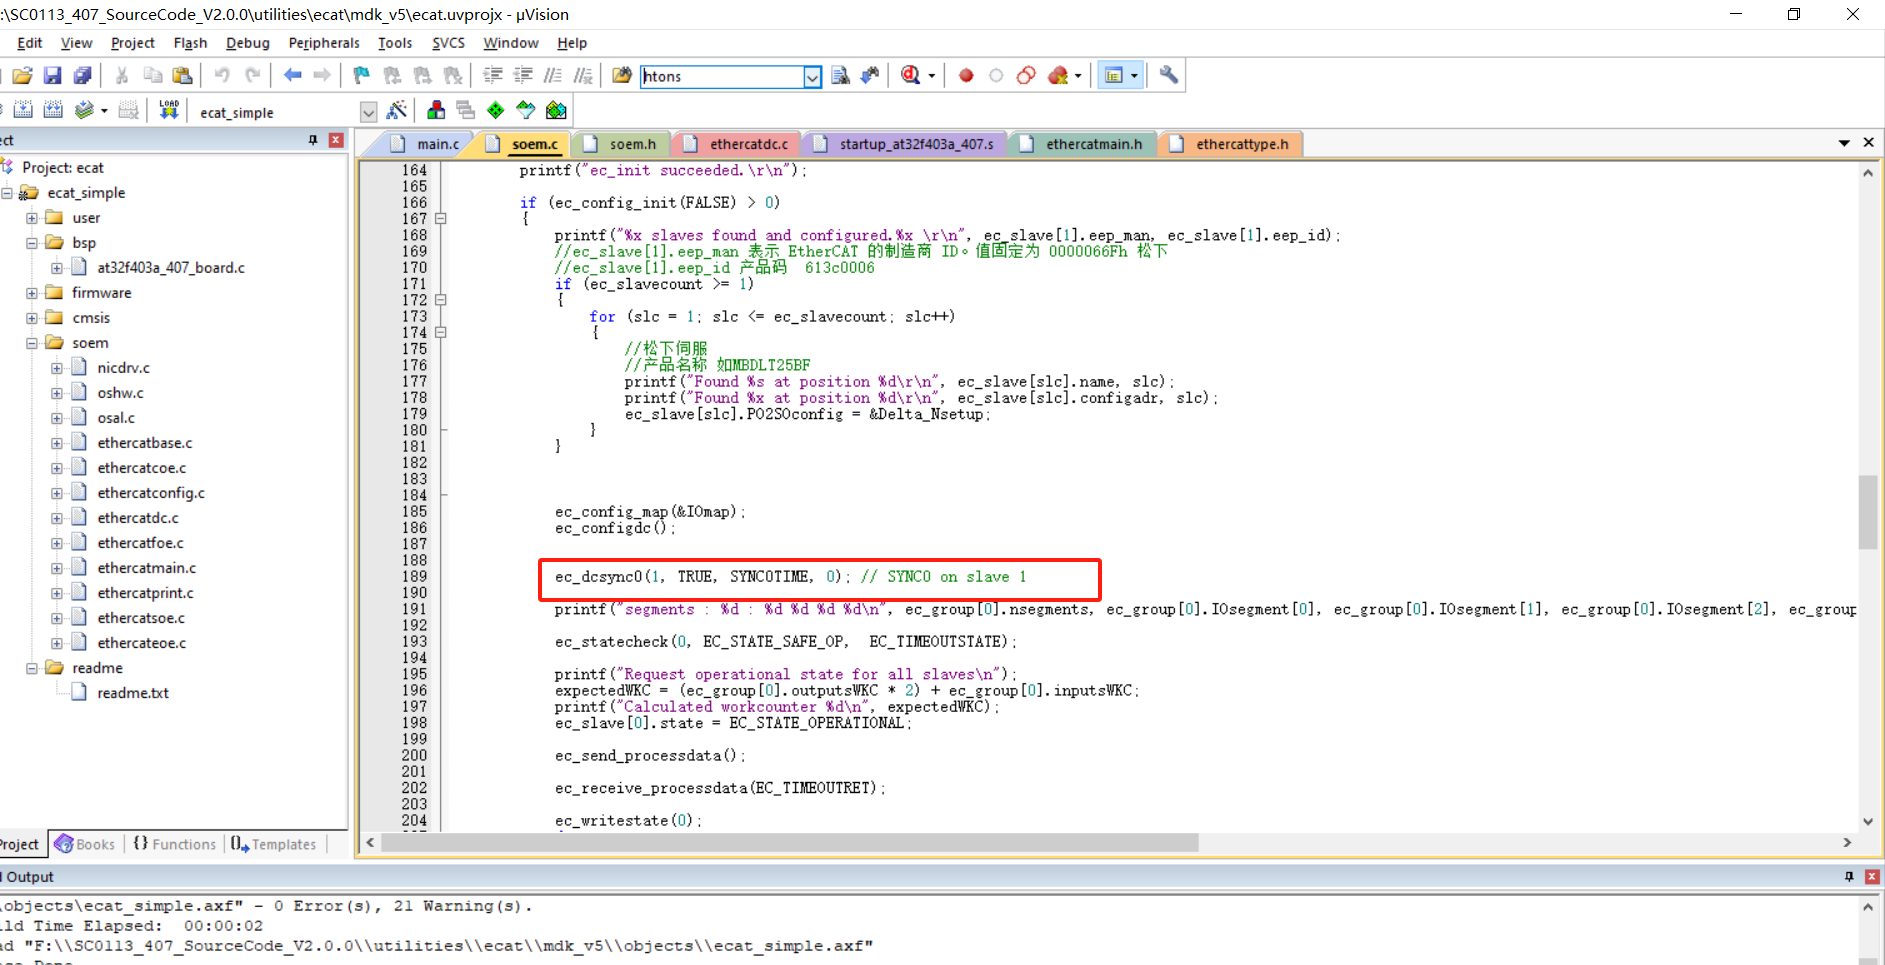
Task: Navigate backwards with the blue left arrow
Action: pos(292,75)
